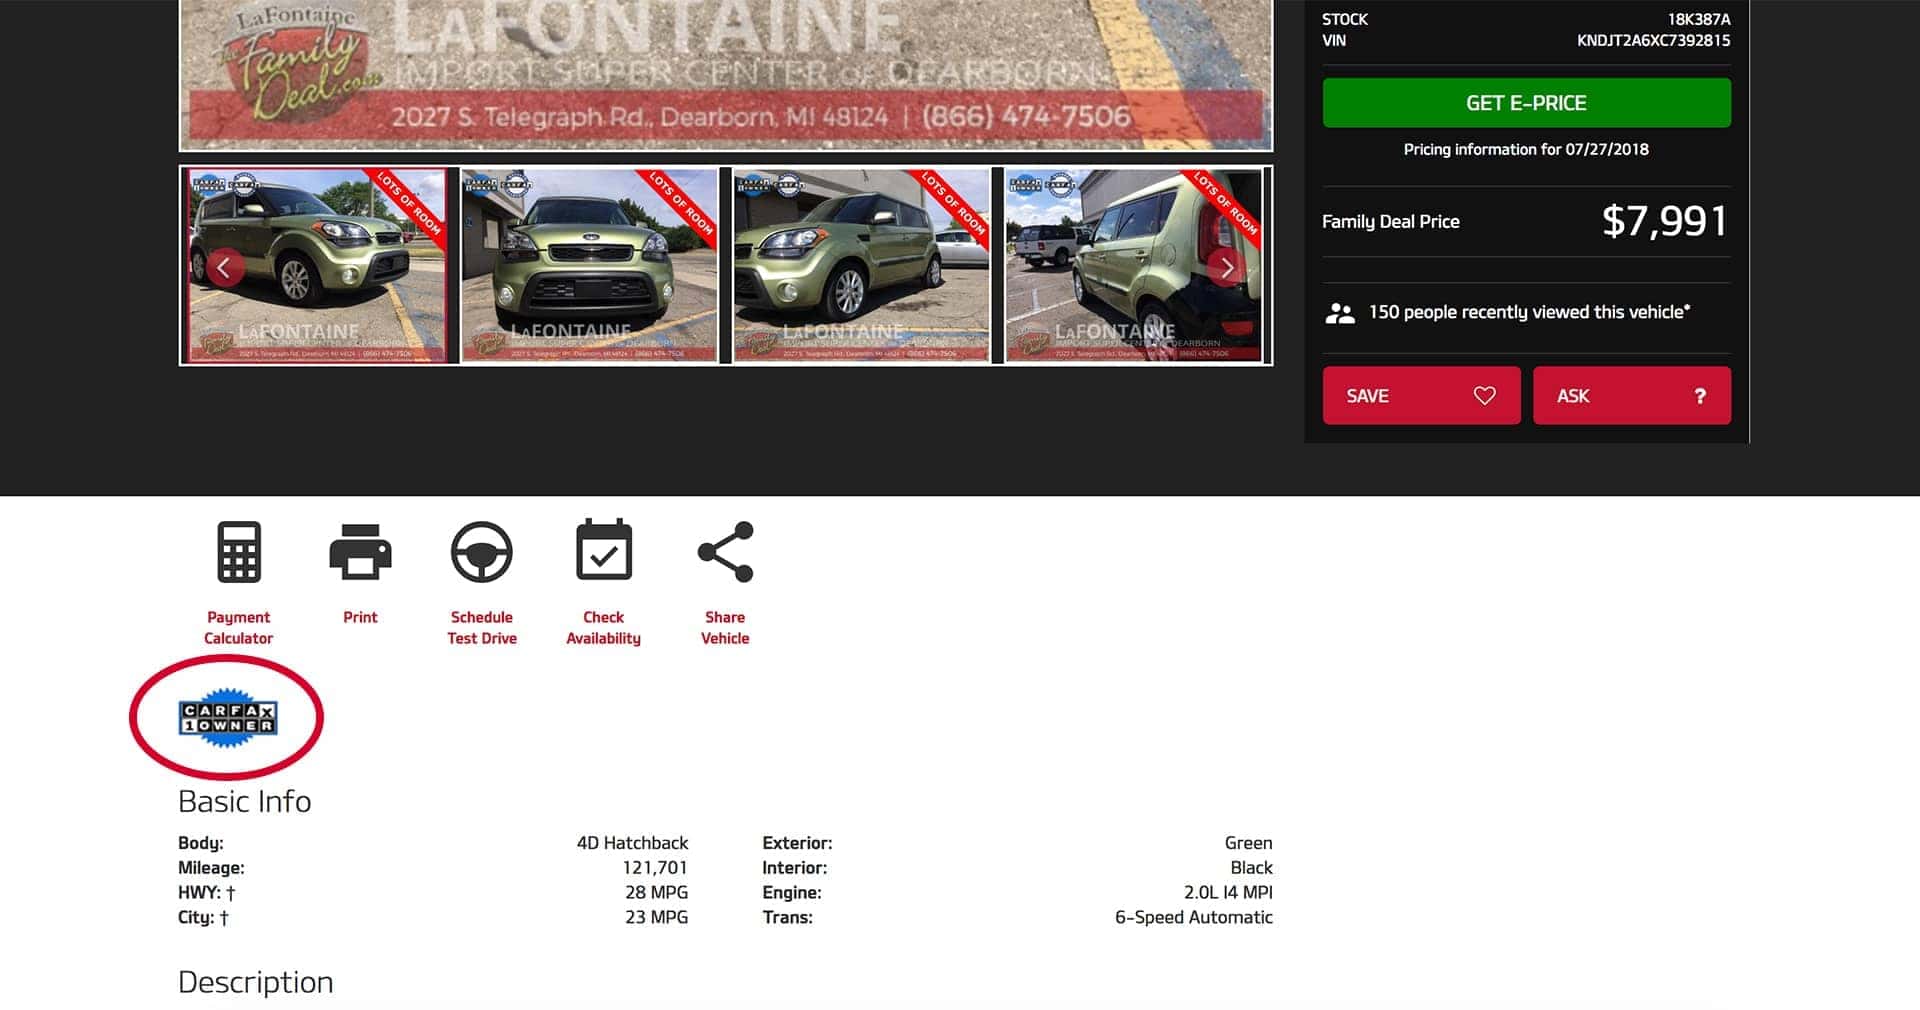This screenshot has width=1920, height=1010.
Task: Click the Schedule Test Drive link text
Action: click(482, 627)
